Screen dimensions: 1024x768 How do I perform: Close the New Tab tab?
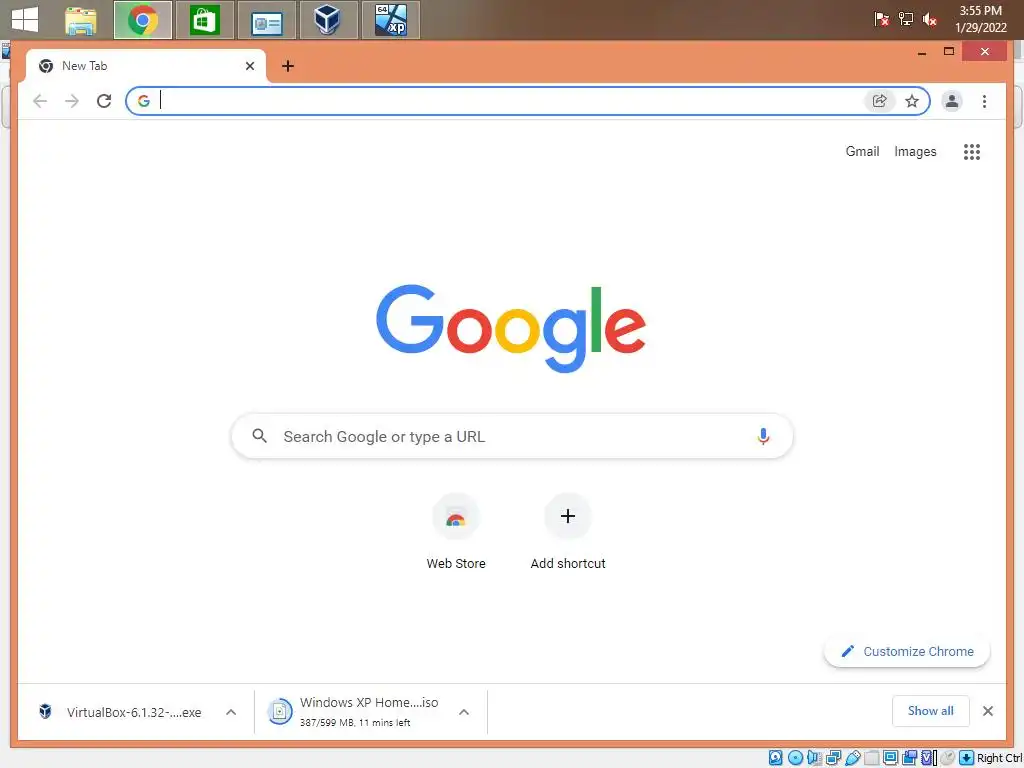point(249,66)
